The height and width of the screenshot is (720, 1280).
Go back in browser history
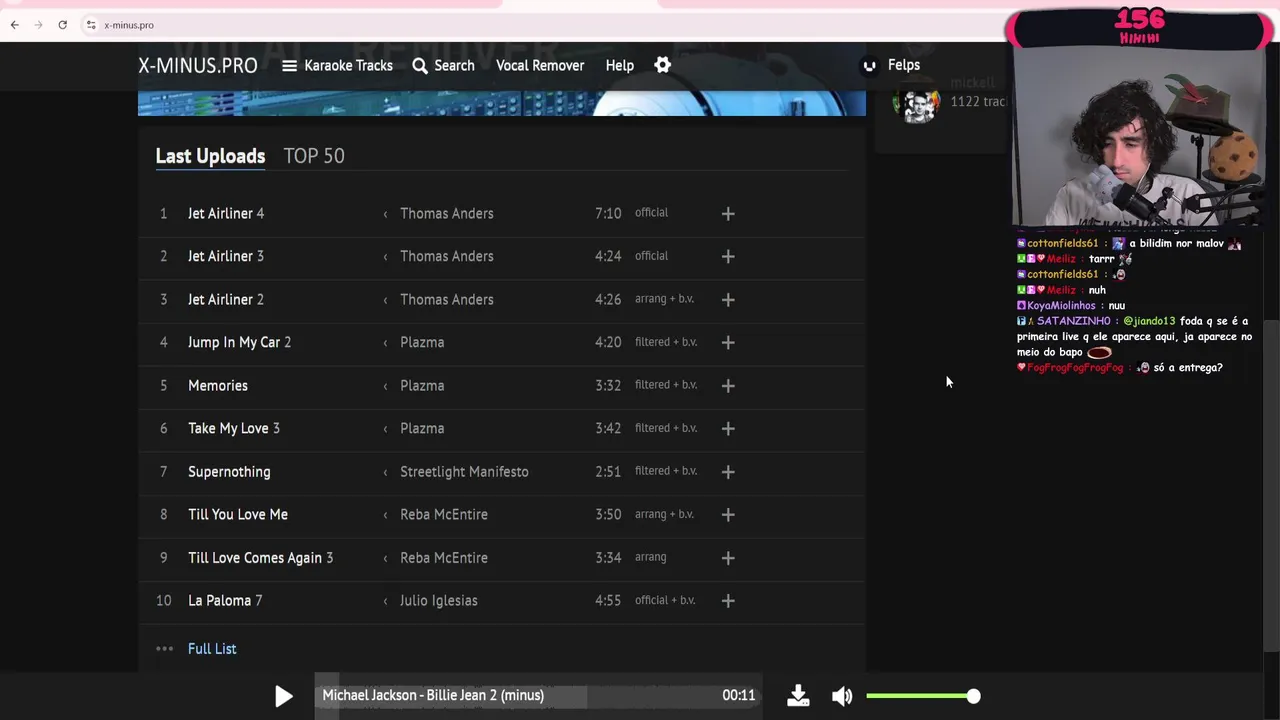(x=14, y=25)
